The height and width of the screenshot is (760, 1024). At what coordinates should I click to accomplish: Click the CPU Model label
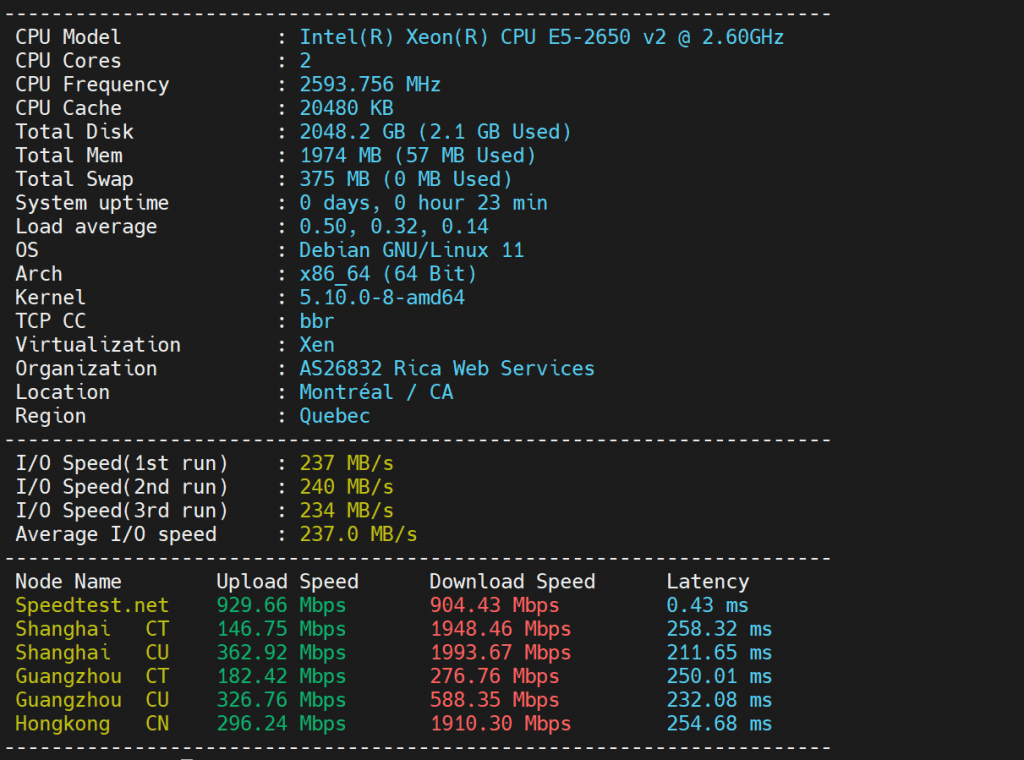coord(69,37)
